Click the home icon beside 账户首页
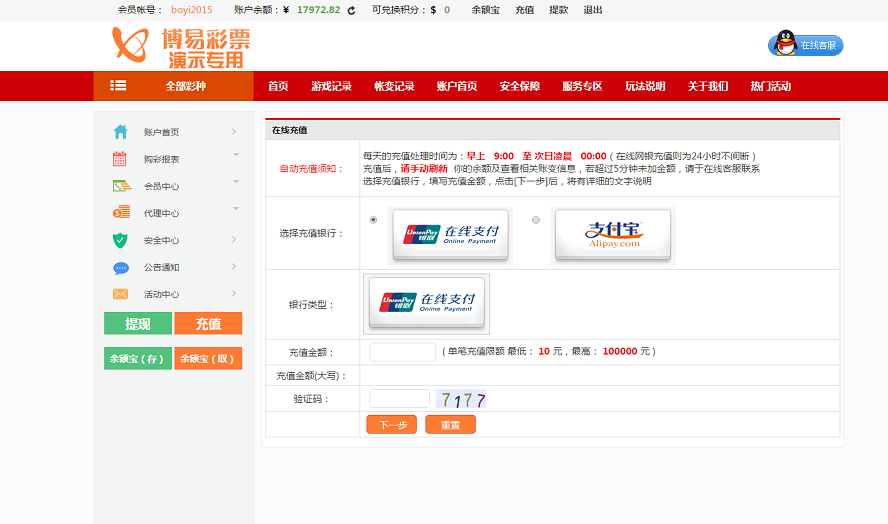 point(121,132)
